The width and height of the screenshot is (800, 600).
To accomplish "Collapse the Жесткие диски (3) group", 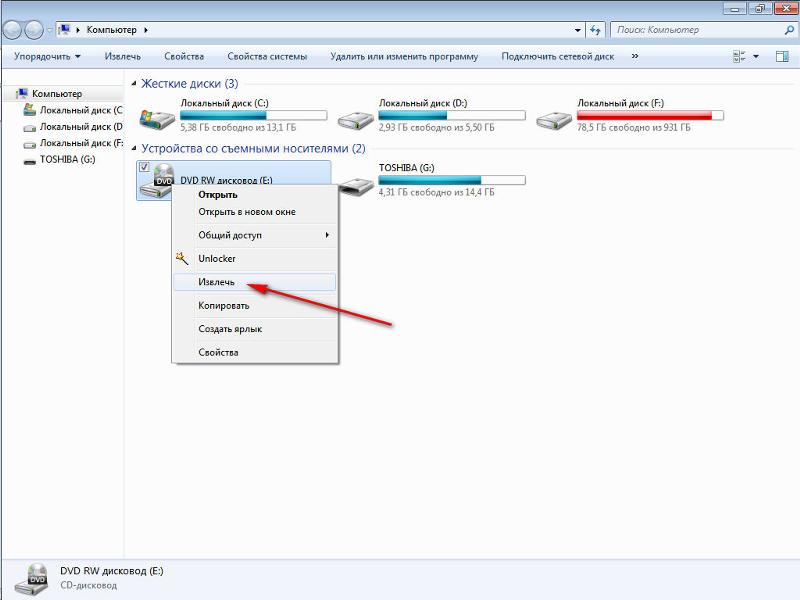I will pos(134,84).
